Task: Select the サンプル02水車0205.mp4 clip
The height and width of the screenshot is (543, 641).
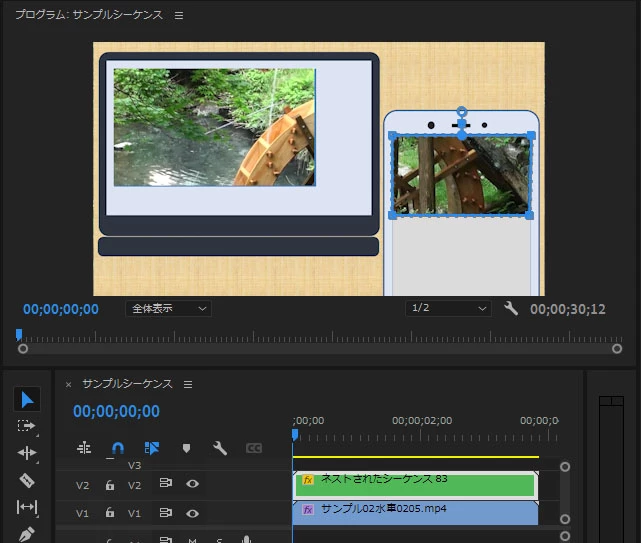Action: [415, 513]
